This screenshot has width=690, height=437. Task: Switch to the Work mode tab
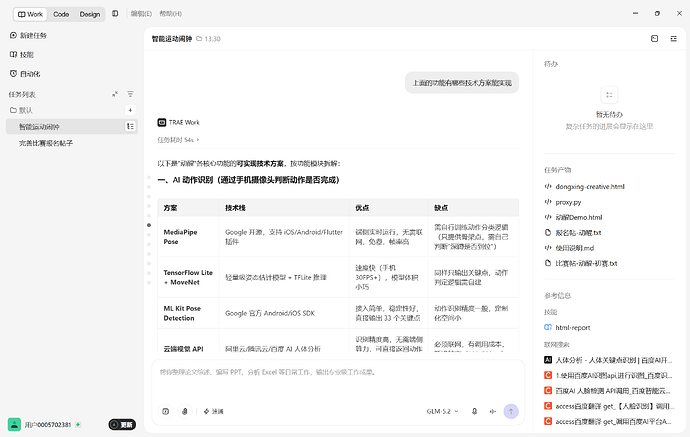pyautogui.click(x=30, y=14)
